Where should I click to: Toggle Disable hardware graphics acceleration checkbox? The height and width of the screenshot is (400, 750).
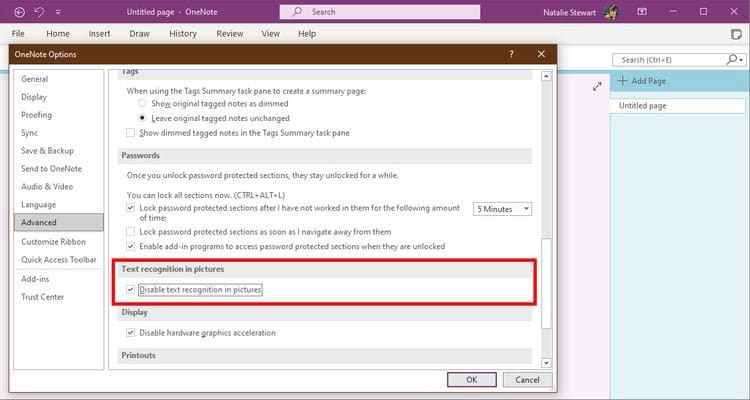tap(130, 333)
